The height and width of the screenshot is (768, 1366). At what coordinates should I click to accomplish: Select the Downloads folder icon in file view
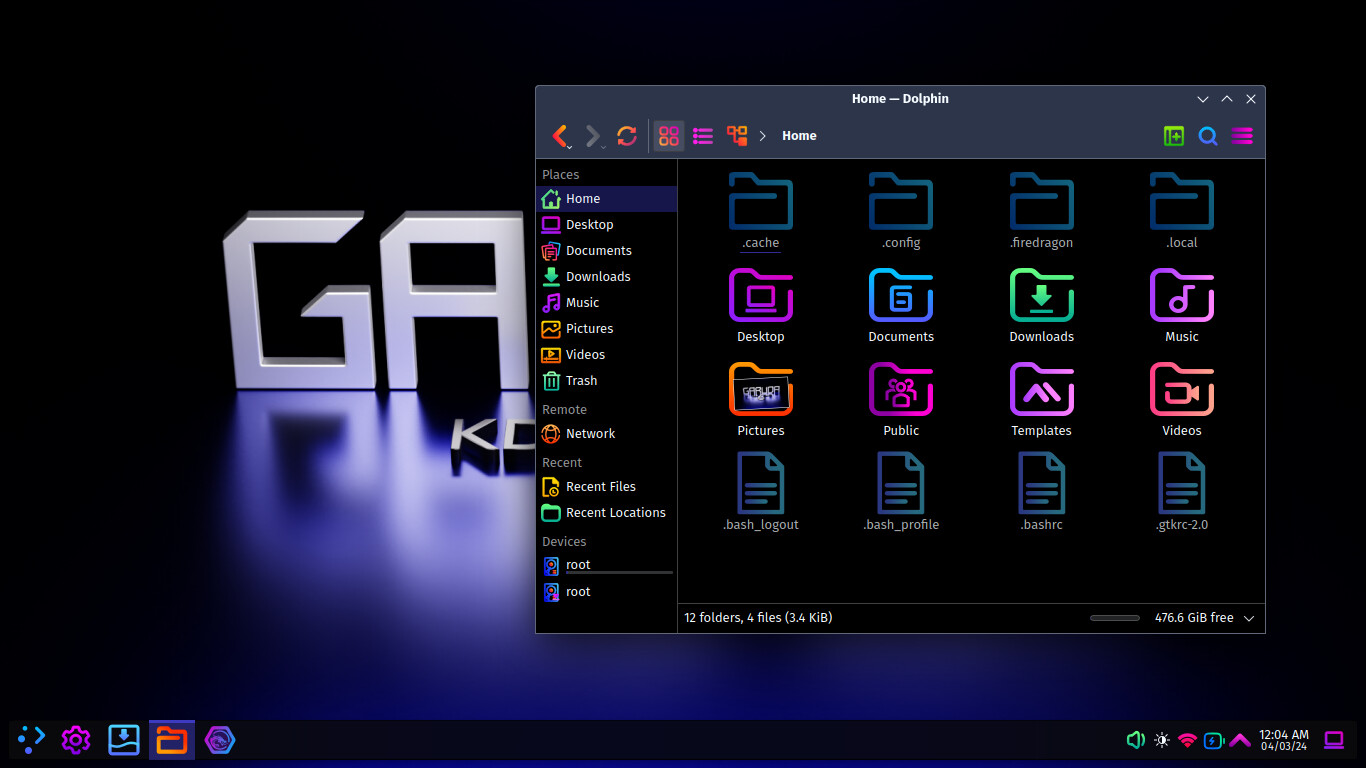coord(1041,295)
